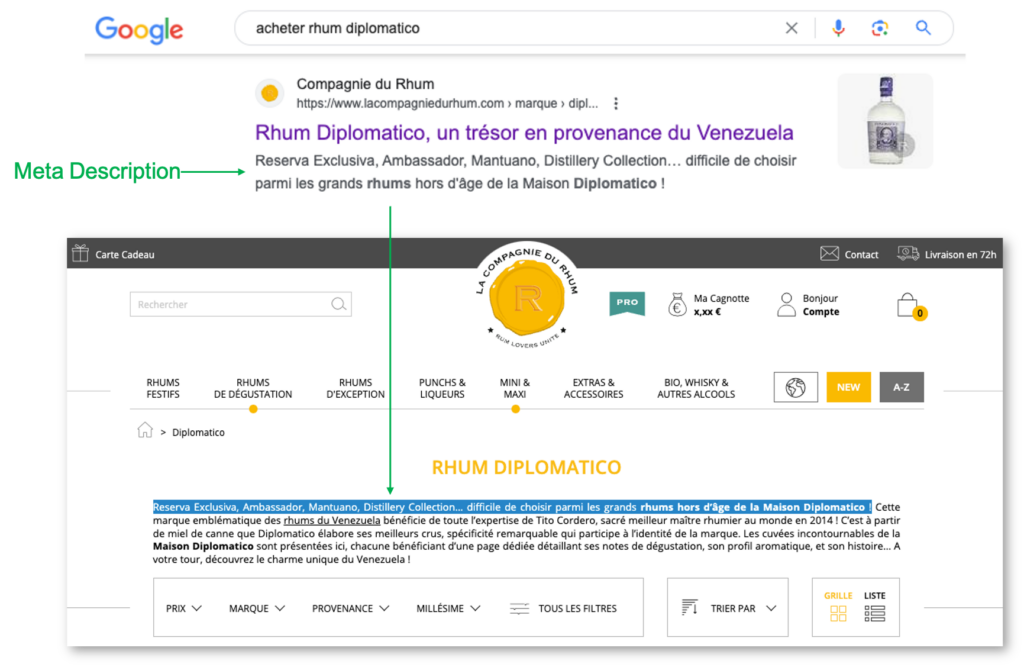Click the sliders icon beside TOUS LES FILTRES
Screen dimensions: 1024x667
[520, 608]
